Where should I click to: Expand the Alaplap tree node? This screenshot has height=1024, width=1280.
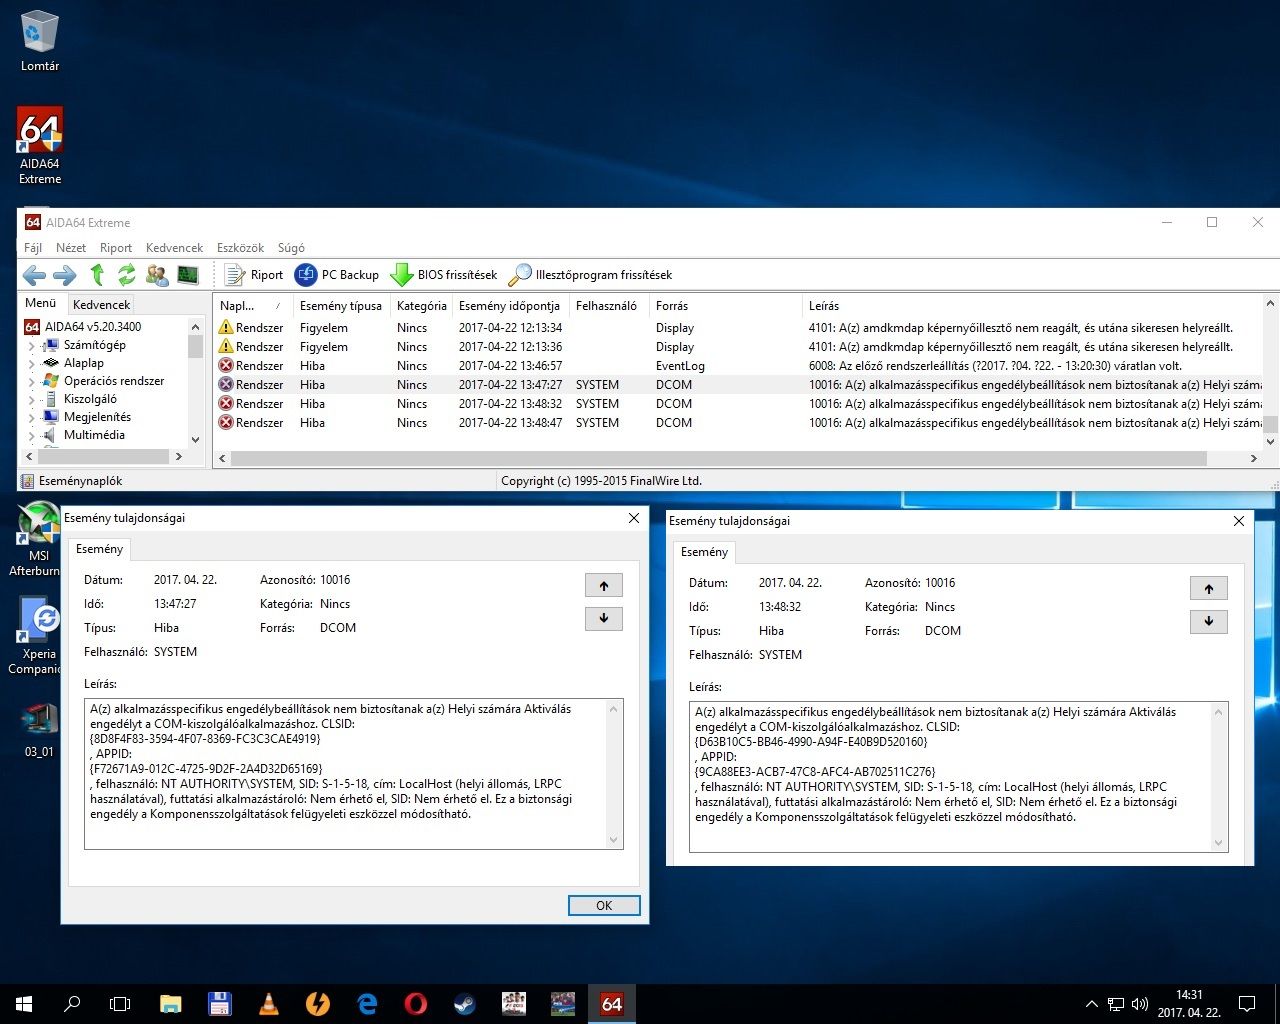pyautogui.click(x=31, y=364)
